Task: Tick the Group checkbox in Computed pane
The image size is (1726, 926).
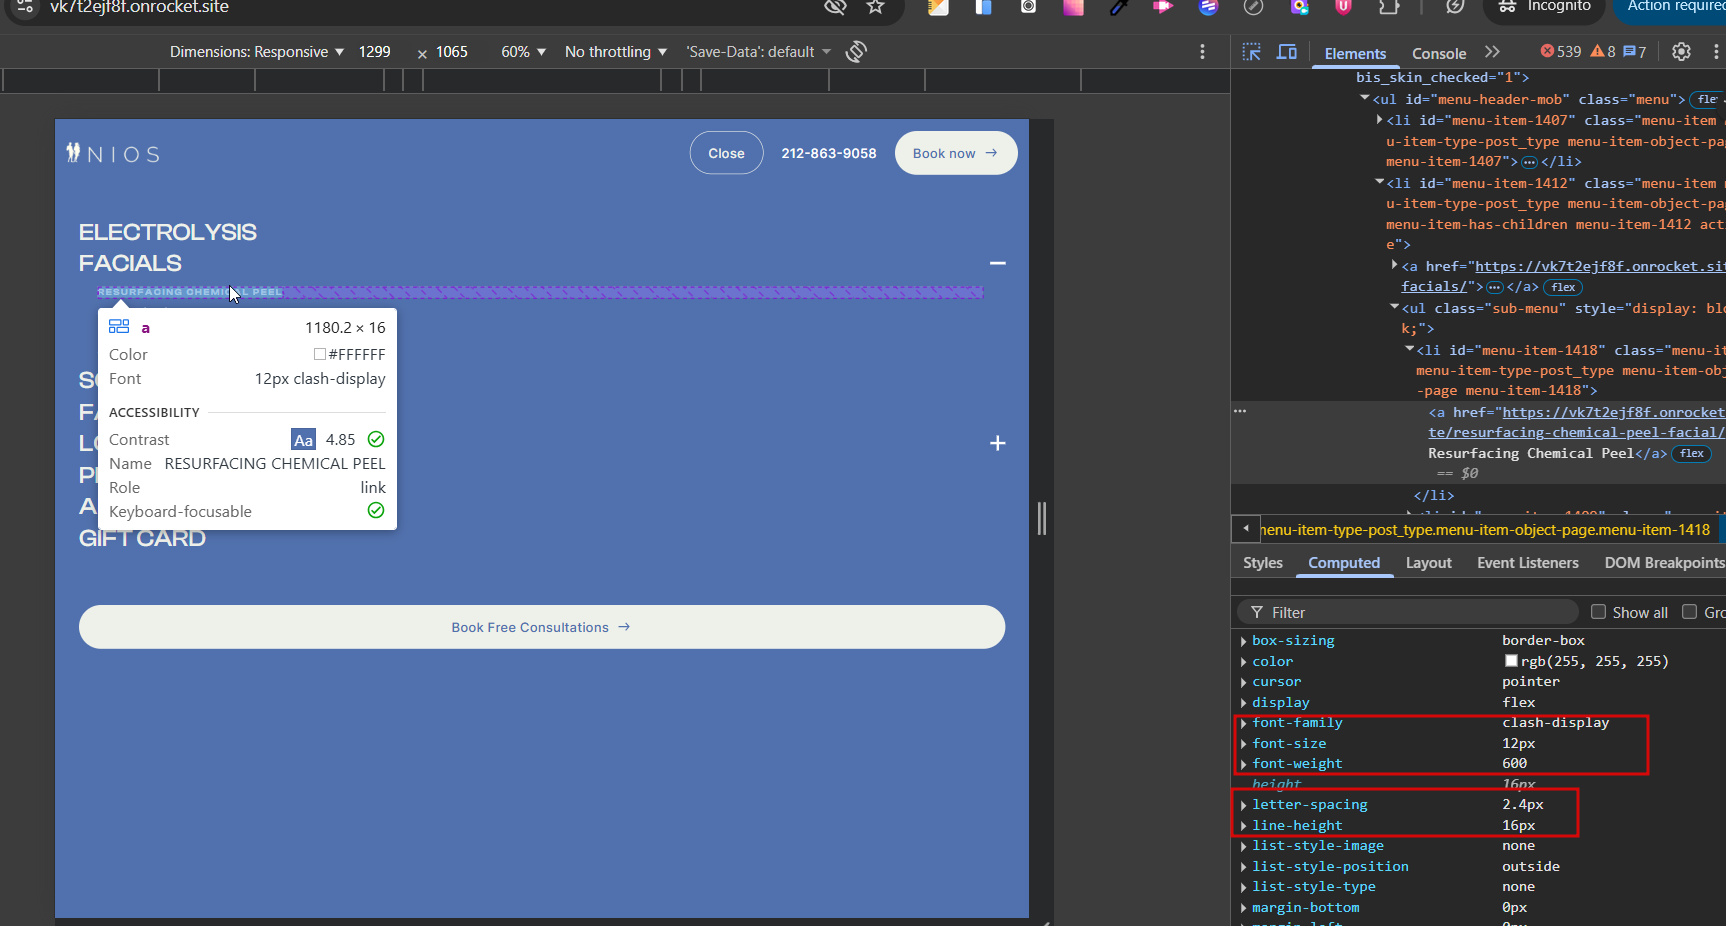Action: 1690,612
